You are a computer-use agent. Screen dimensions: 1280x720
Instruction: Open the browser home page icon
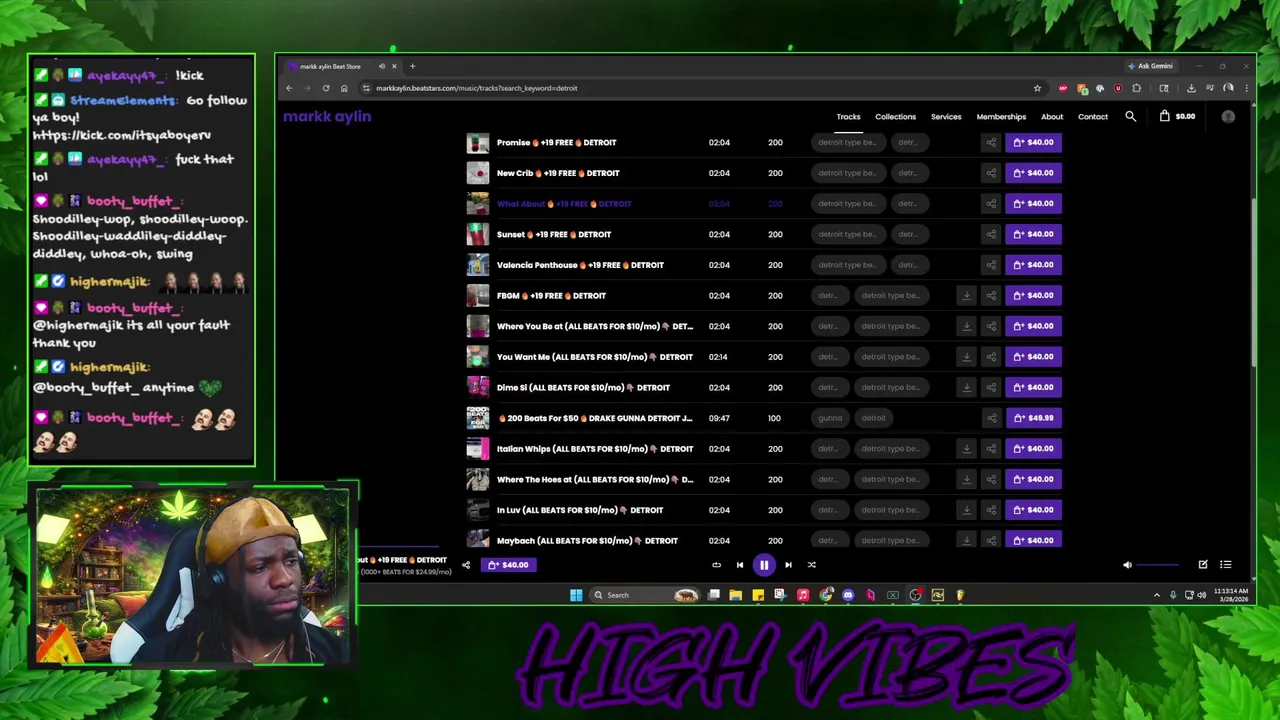click(x=344, y=88)
